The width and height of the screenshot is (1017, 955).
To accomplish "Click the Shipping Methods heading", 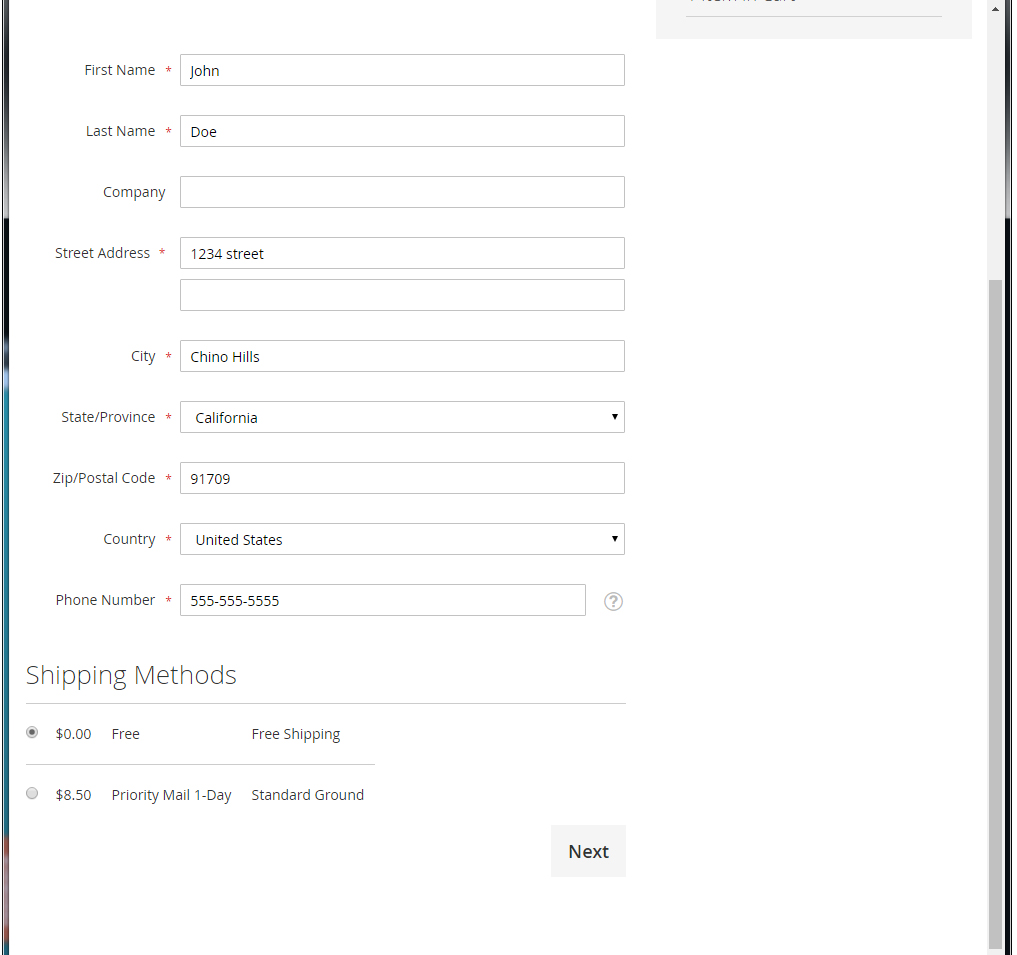I will (x=131, y=675).
